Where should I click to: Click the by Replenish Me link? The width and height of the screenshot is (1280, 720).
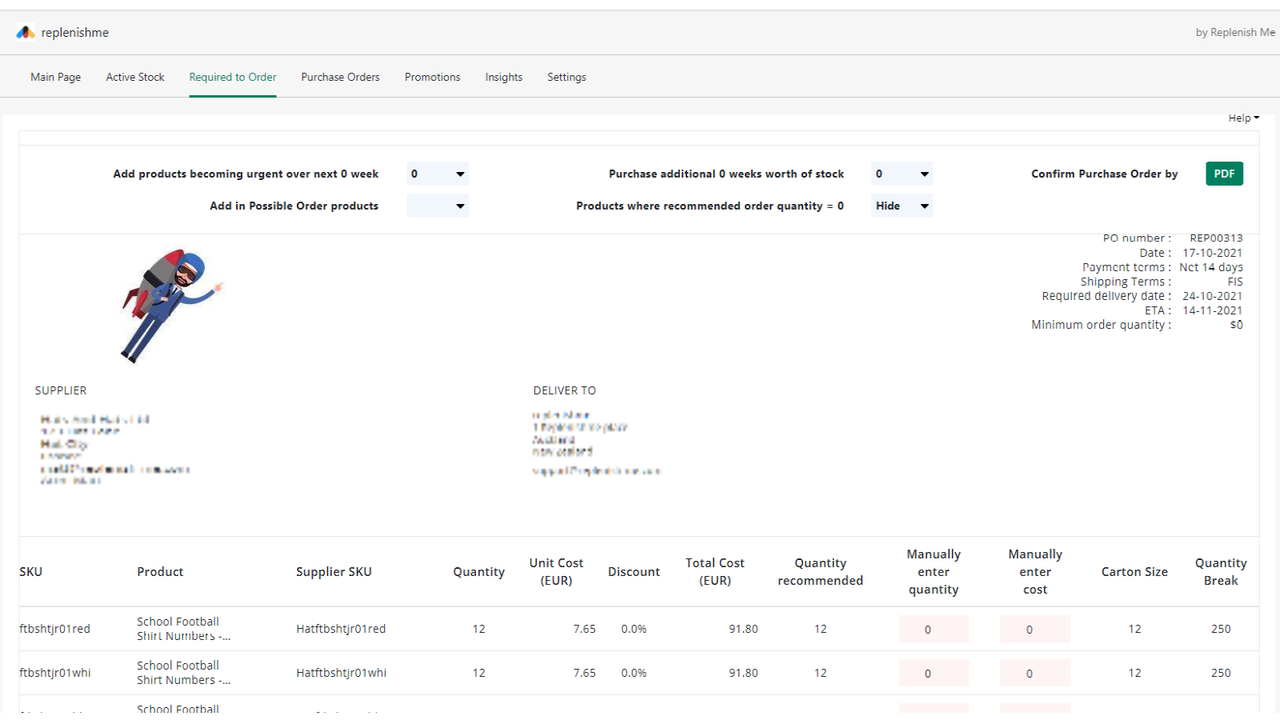(1235, 33)
